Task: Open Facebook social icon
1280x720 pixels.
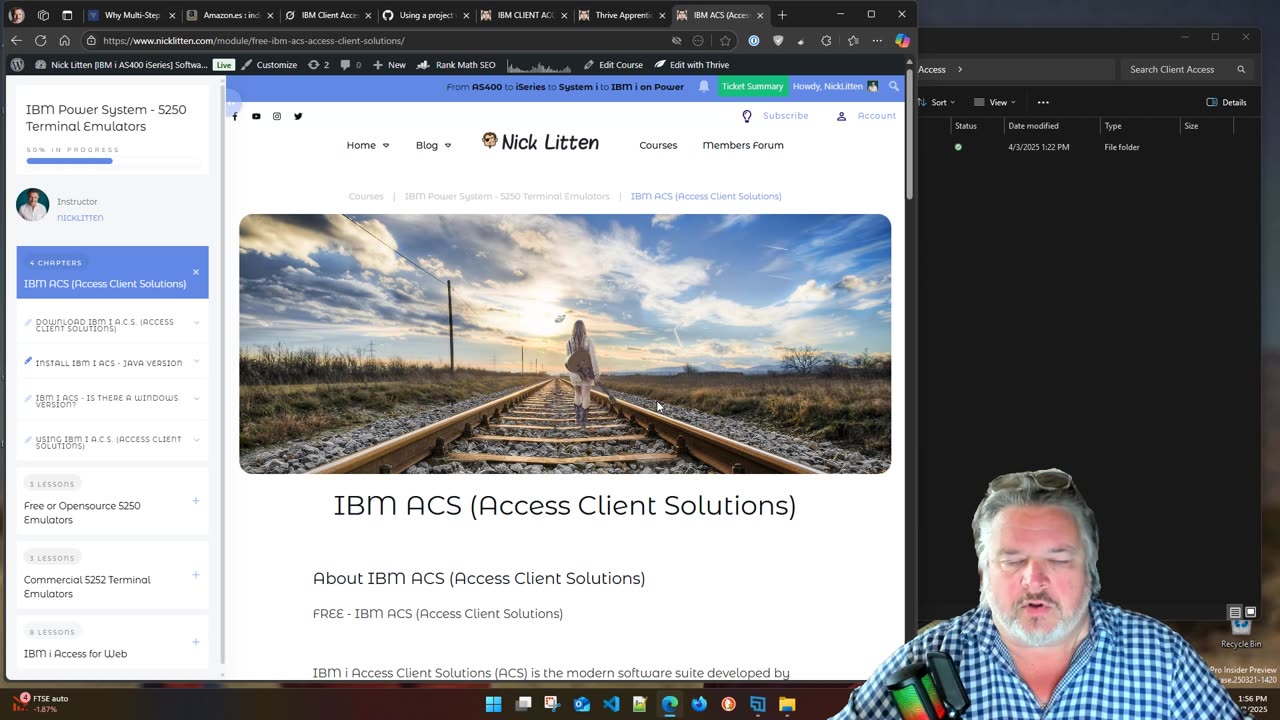Action: tap(235, 116)
